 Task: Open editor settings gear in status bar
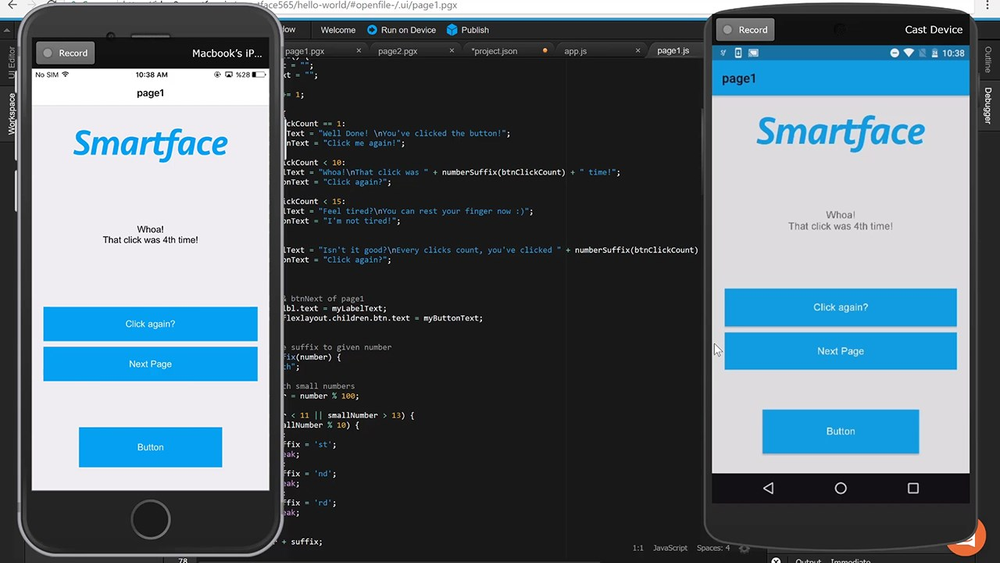(x=744, y=548)
